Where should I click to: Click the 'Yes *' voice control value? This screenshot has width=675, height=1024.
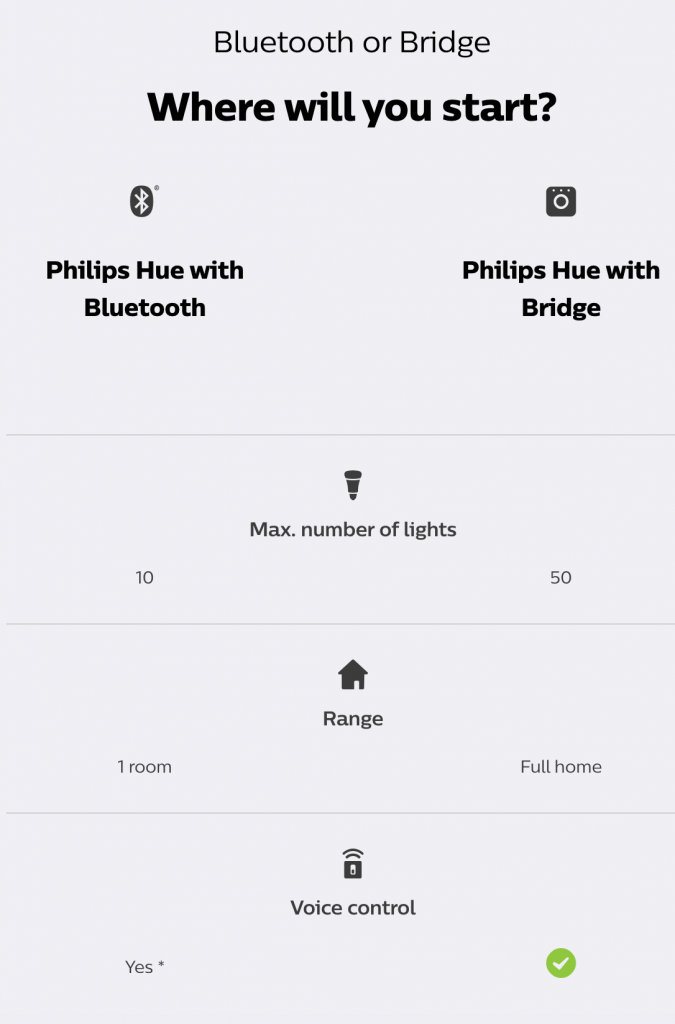click(144, 967)
